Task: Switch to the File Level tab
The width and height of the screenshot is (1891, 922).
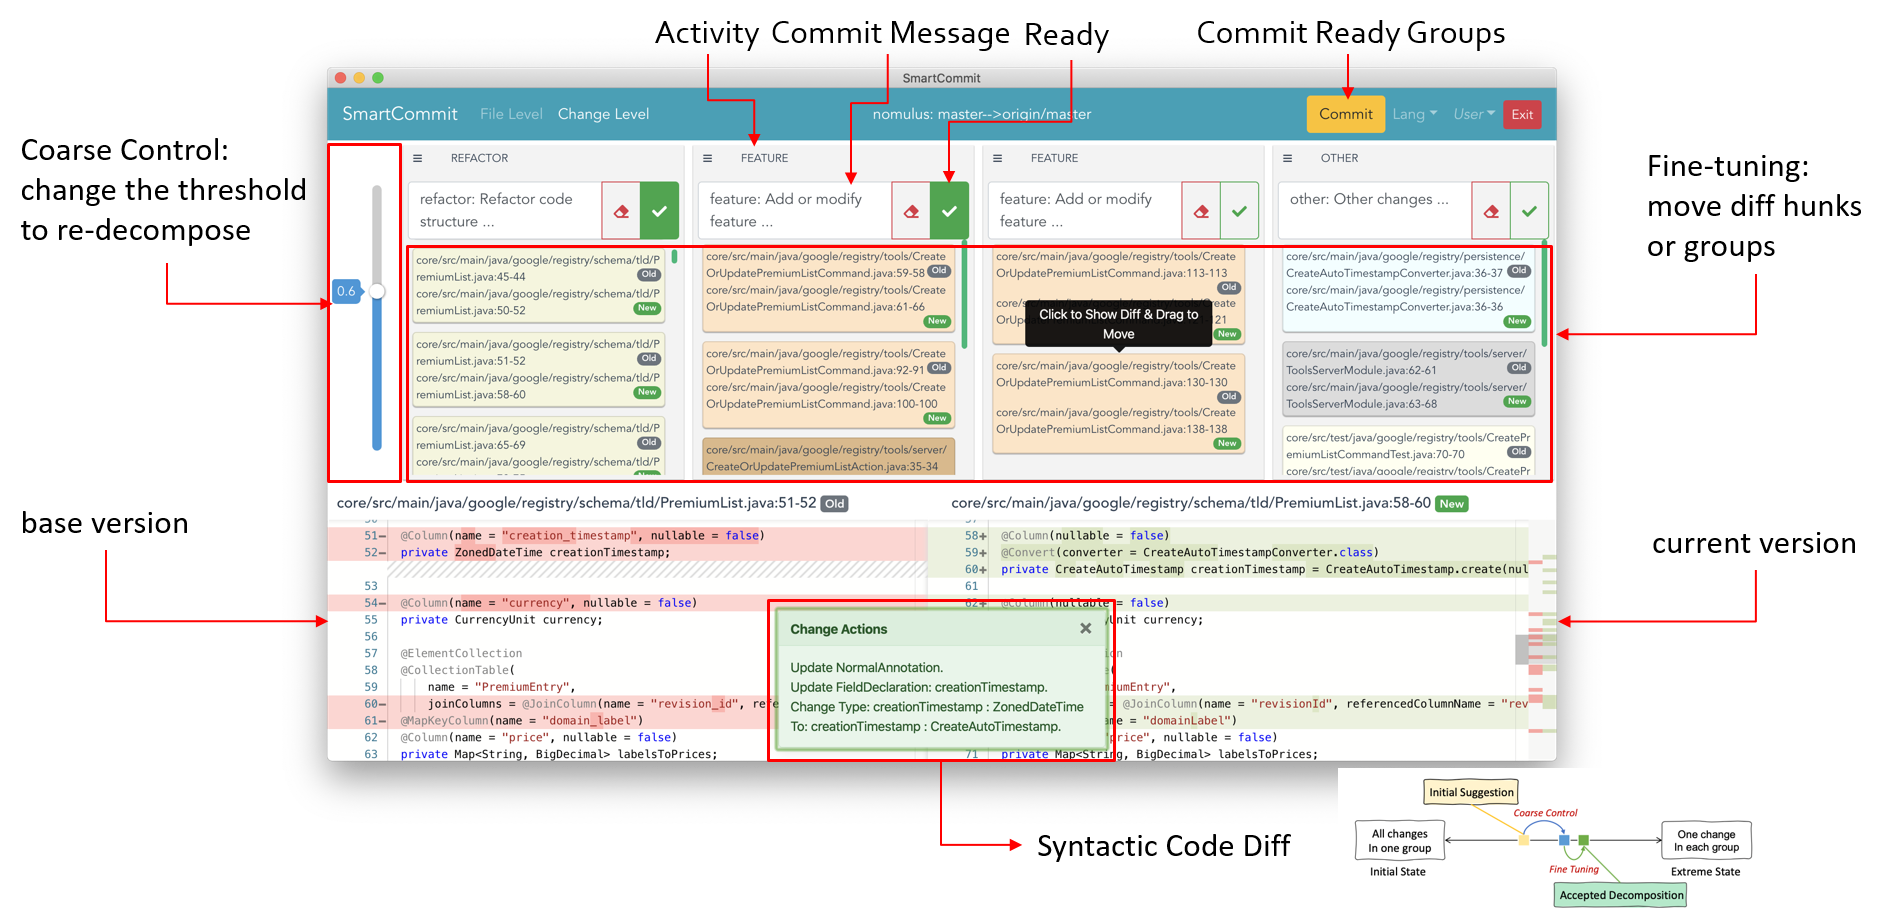Action: tap(511, 114)
